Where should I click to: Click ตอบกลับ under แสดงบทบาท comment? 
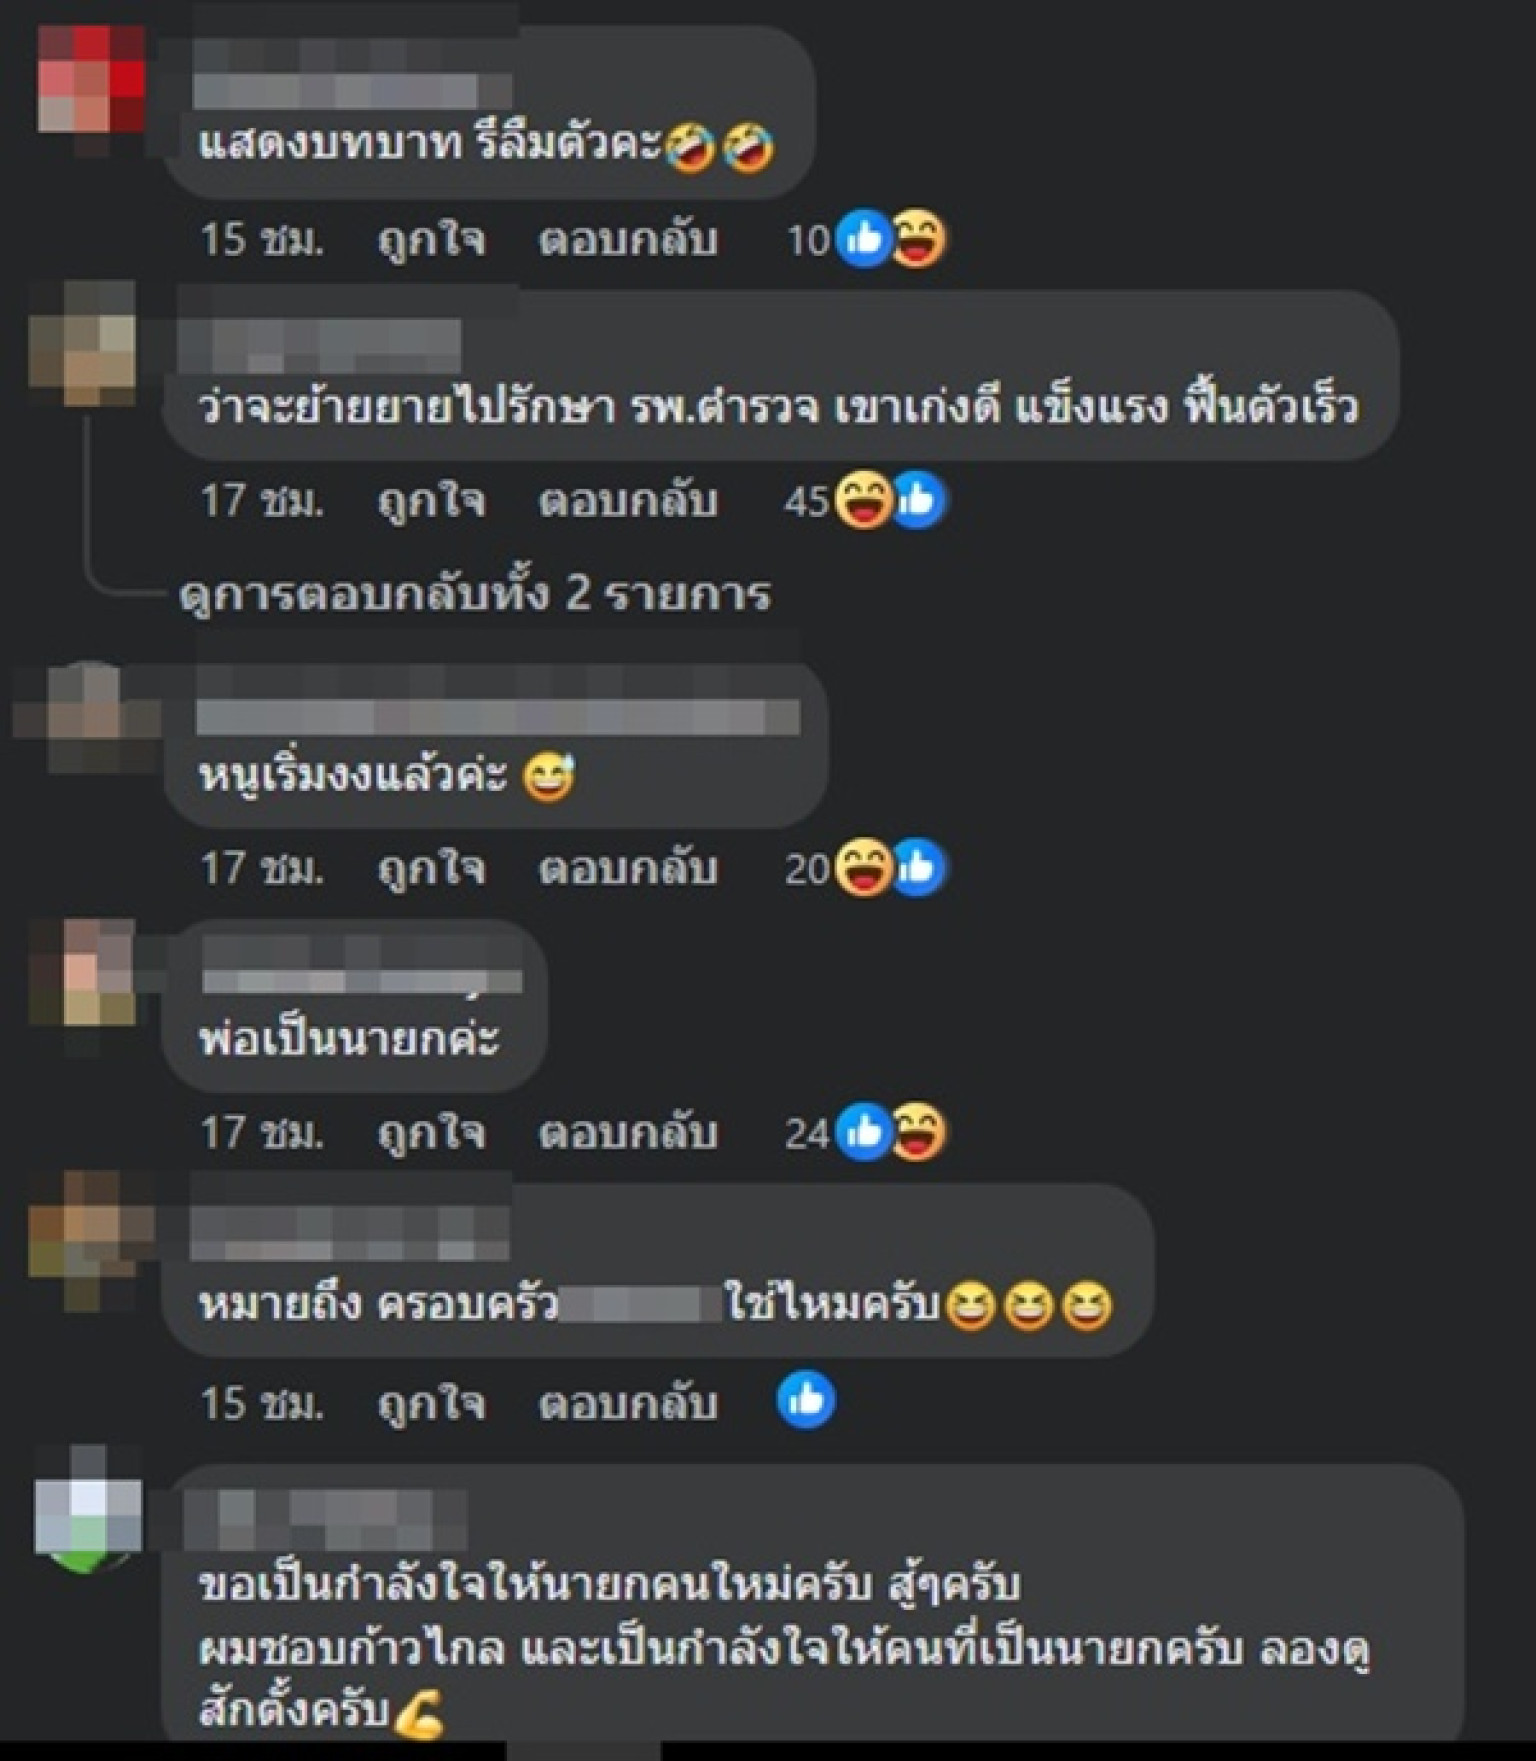tap(629, 240)
